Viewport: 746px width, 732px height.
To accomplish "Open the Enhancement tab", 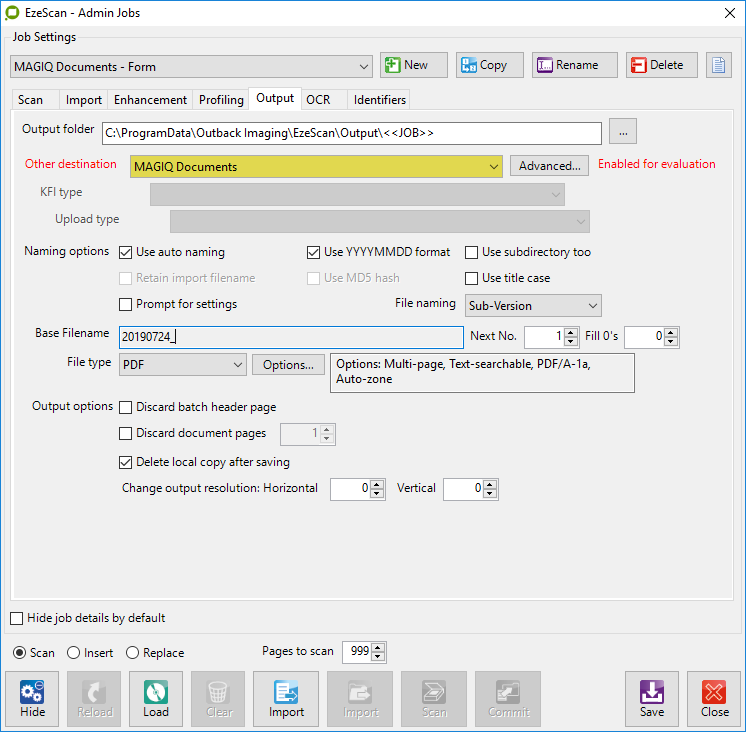I will [x=150, y=100].
